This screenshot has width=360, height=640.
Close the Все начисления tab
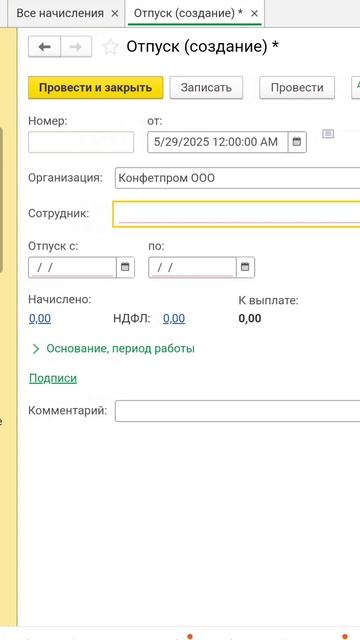[115, 13]
